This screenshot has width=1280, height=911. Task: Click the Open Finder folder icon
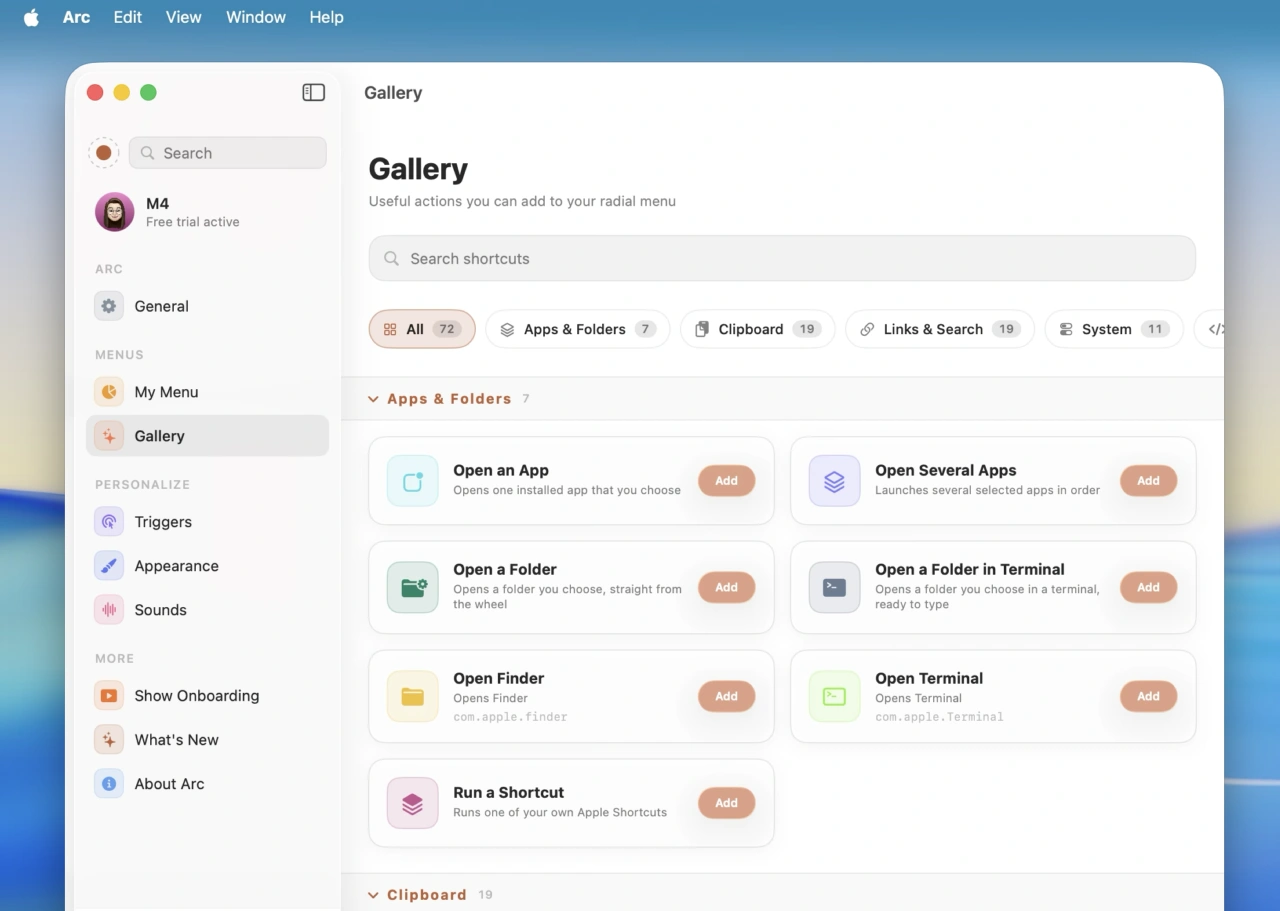point(413,696)
